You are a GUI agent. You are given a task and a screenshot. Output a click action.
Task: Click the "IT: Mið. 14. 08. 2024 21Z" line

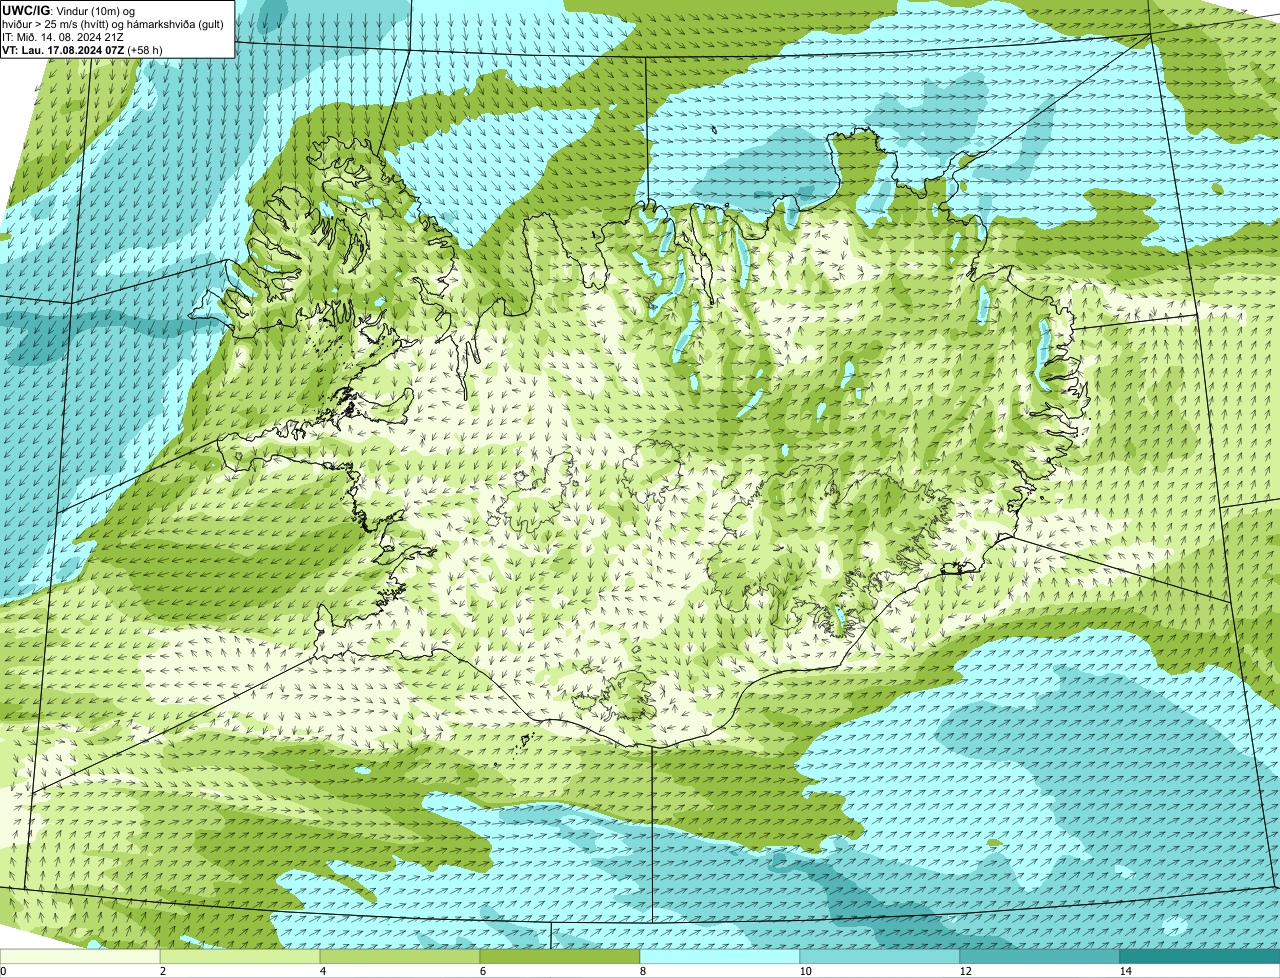tap(63, 36)
